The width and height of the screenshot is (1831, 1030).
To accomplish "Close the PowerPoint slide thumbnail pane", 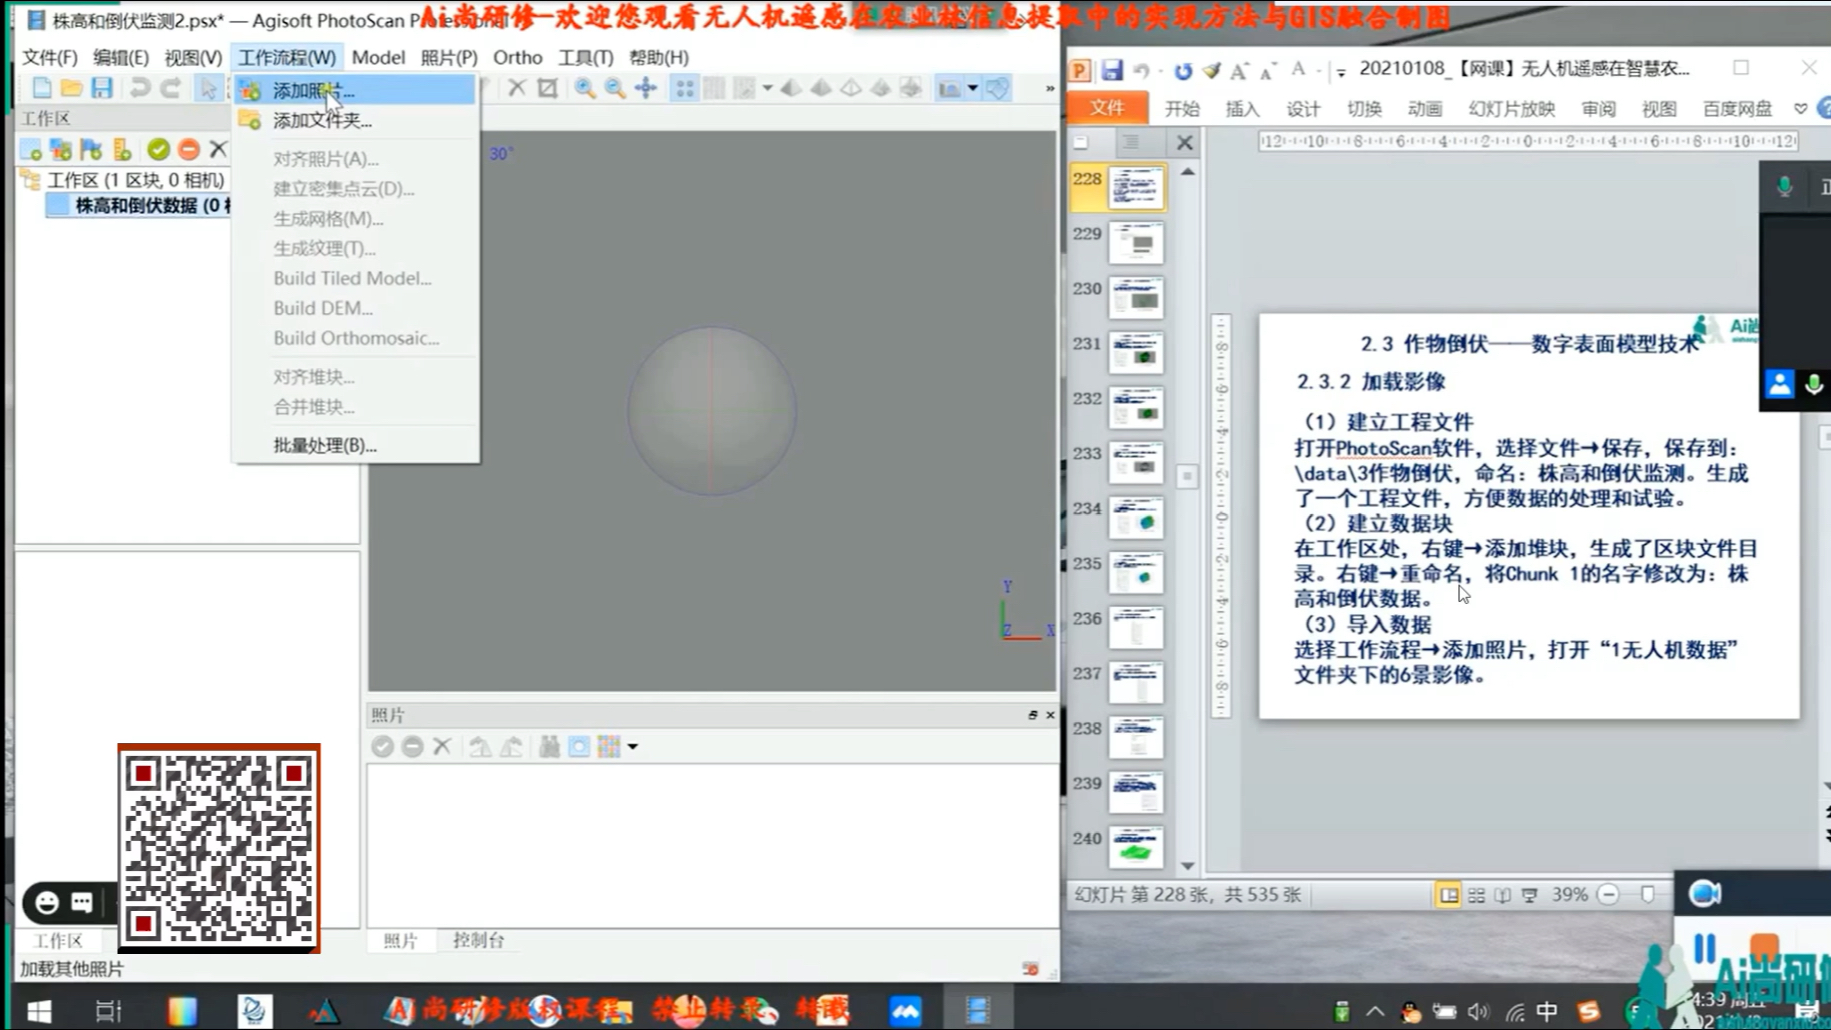I will [1185, 143].
